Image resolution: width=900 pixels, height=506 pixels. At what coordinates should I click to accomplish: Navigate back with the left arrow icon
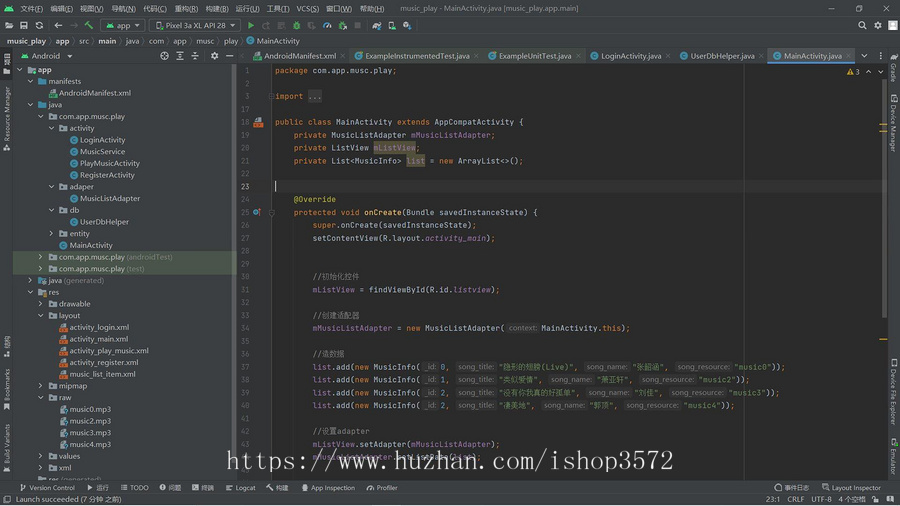point(58,25)
